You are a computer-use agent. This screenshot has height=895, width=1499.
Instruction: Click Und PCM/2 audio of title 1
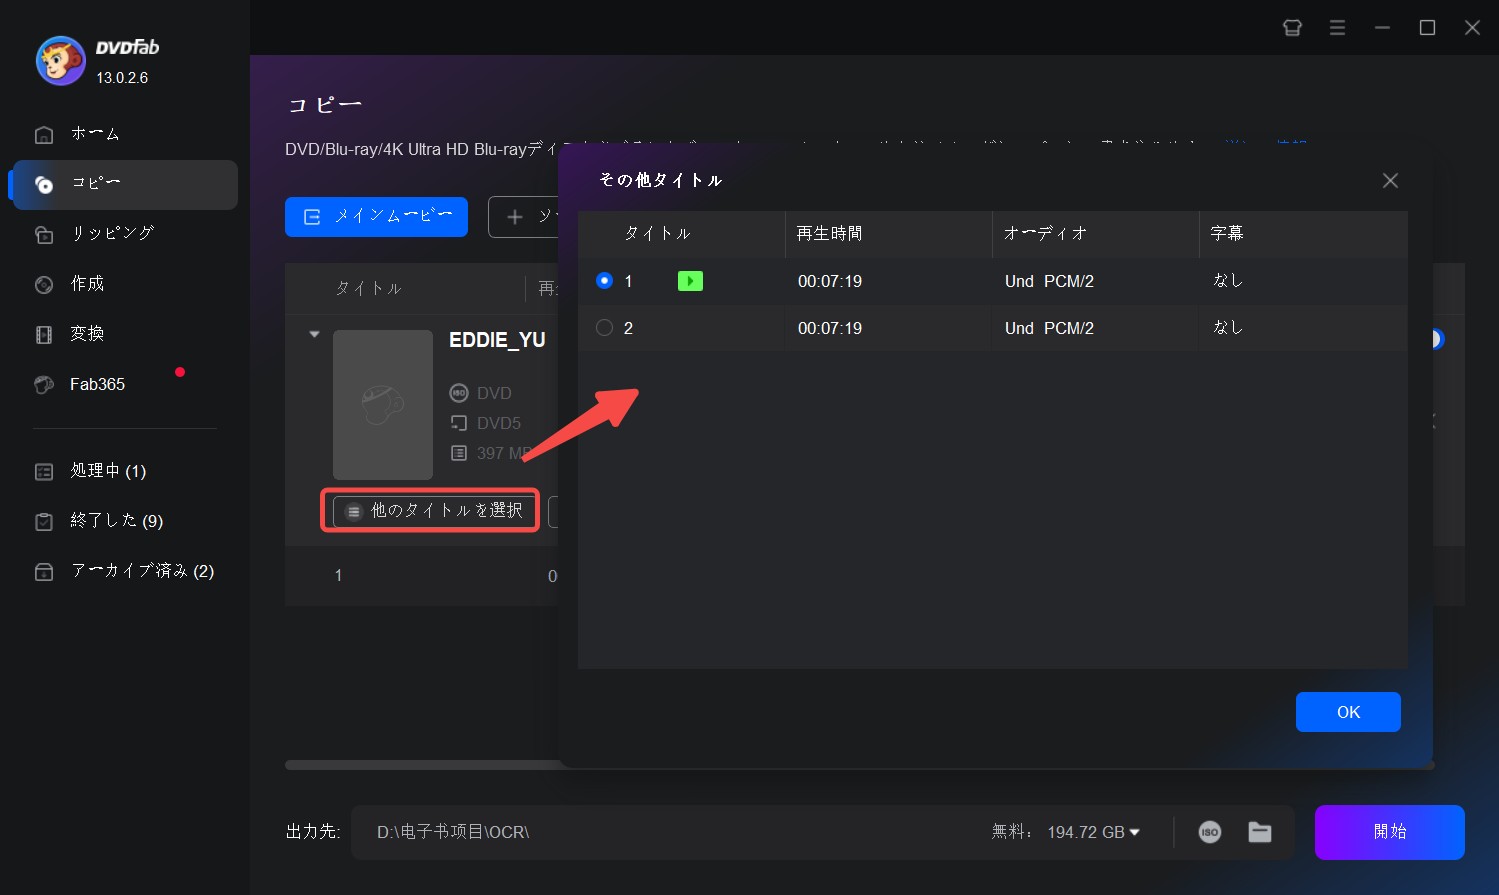coord(1049,281)
